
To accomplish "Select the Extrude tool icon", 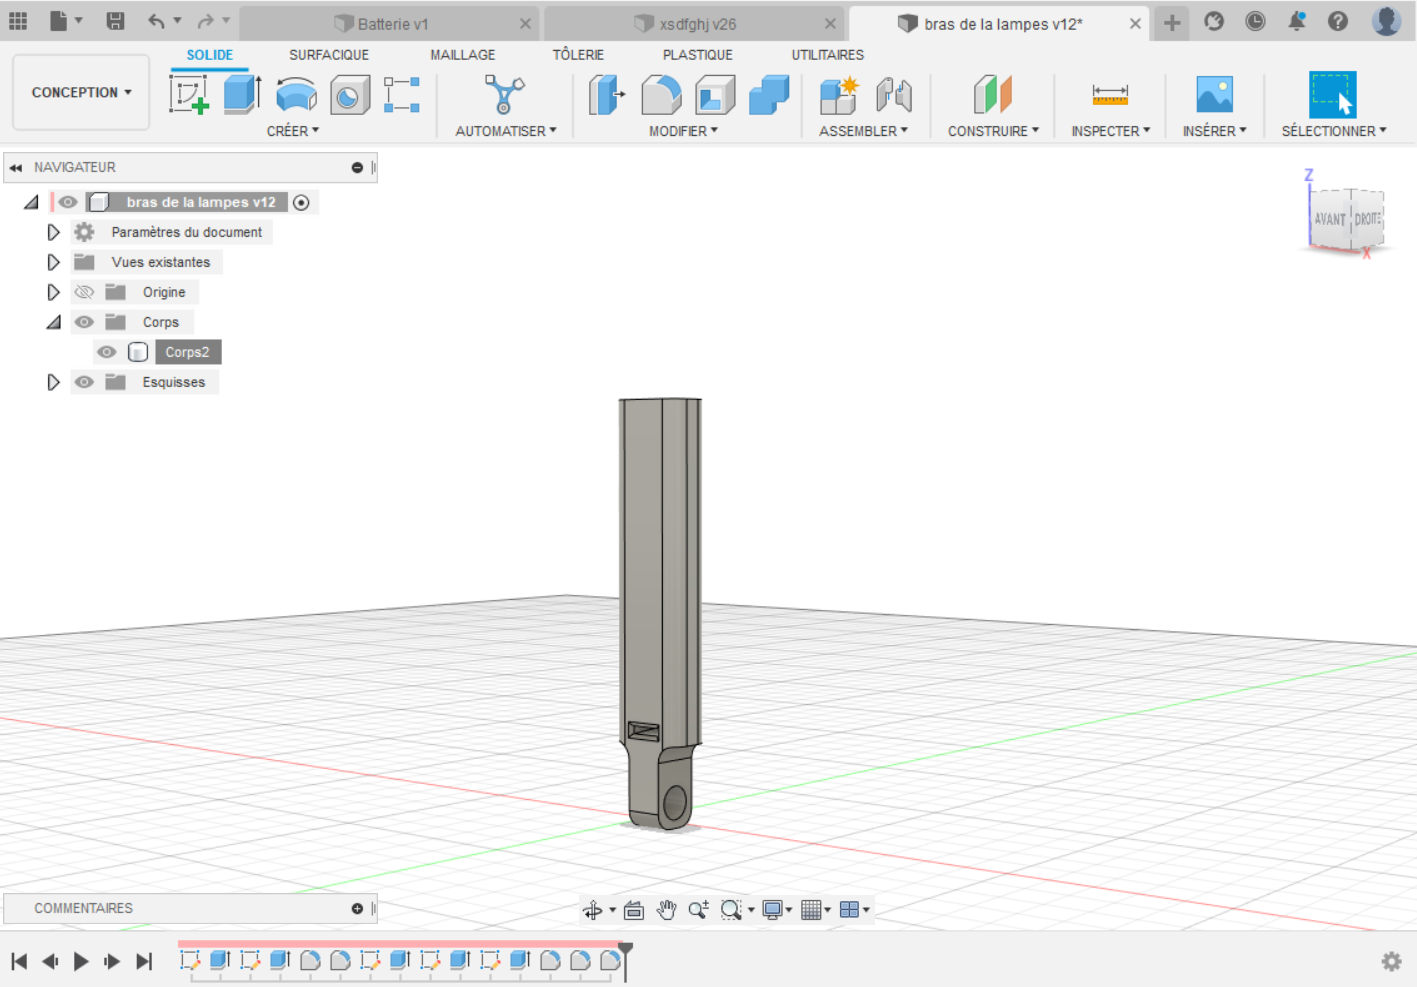I will pyautogui.click(x=242, y=95).
